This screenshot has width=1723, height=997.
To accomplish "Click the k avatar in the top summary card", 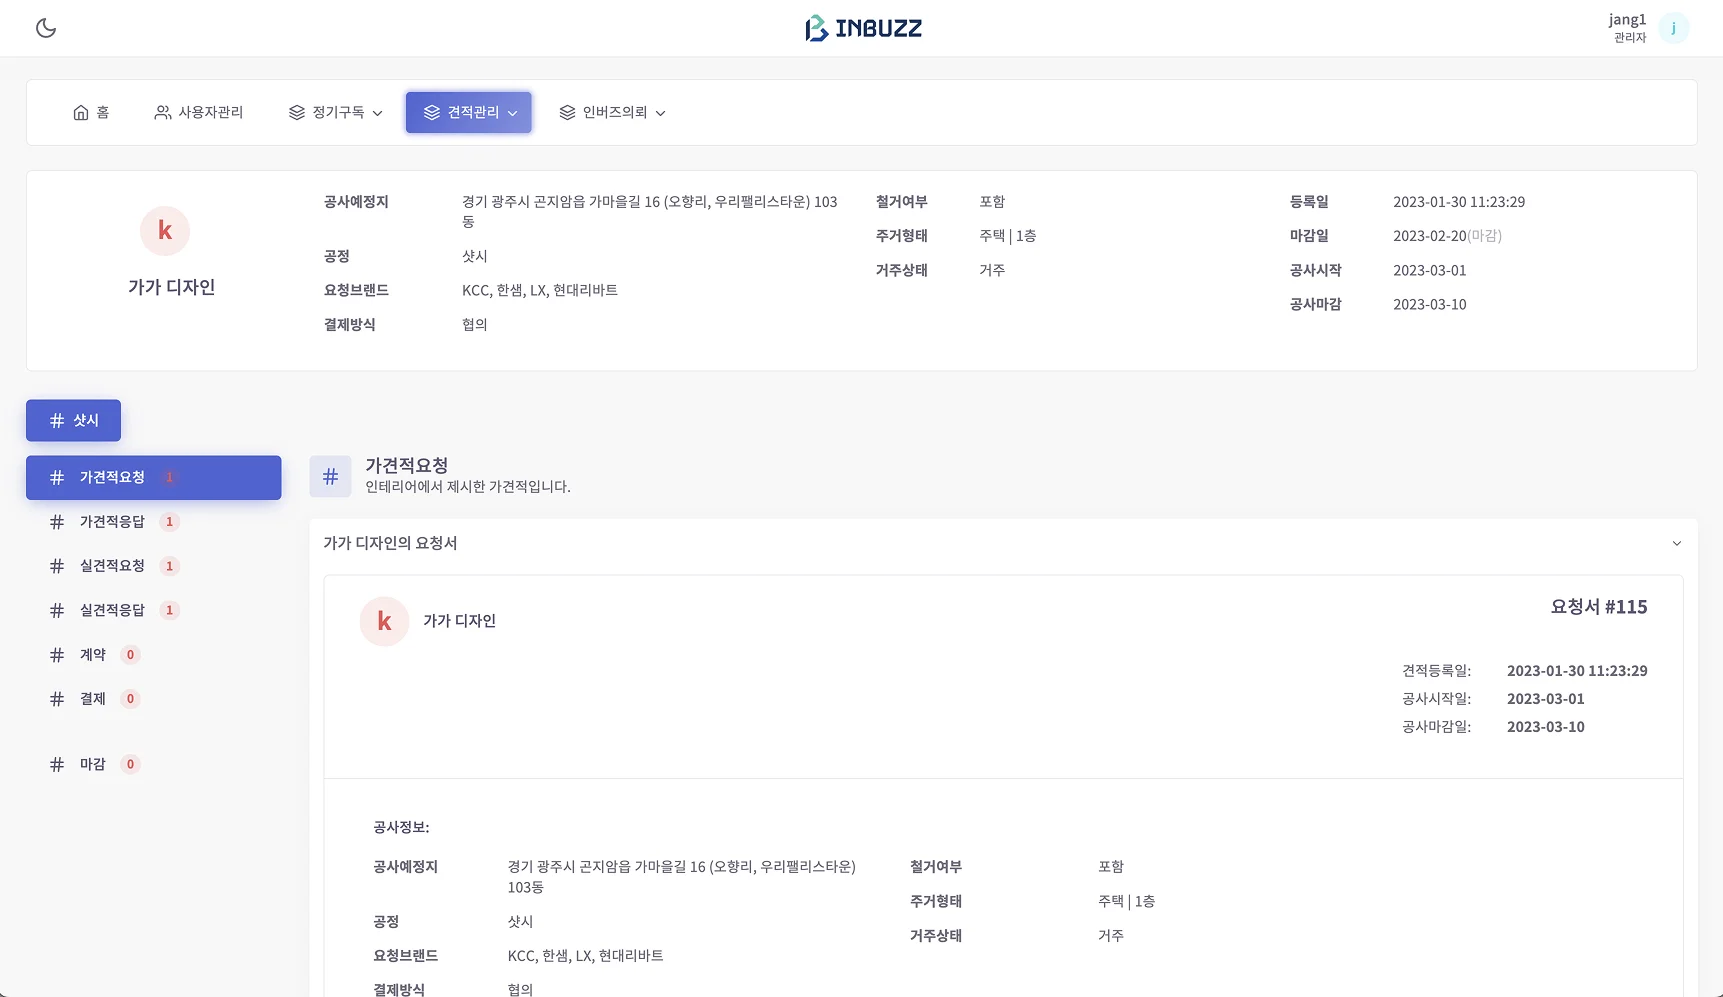I will click(x=165, y=231).
